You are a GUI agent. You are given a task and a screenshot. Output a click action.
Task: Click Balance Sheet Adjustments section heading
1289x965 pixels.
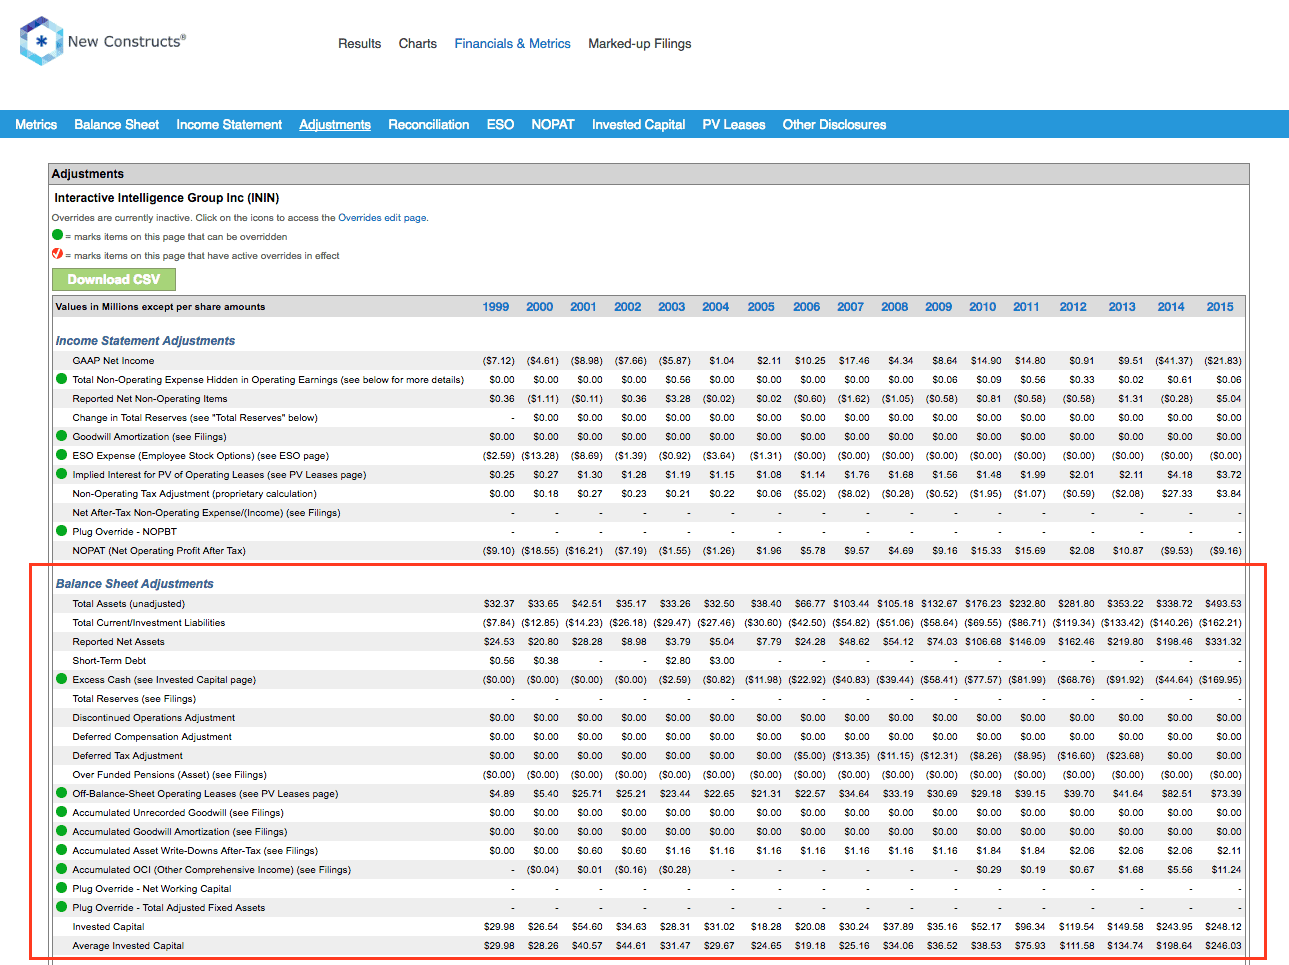pyautogui.click(x=135, y=584)
